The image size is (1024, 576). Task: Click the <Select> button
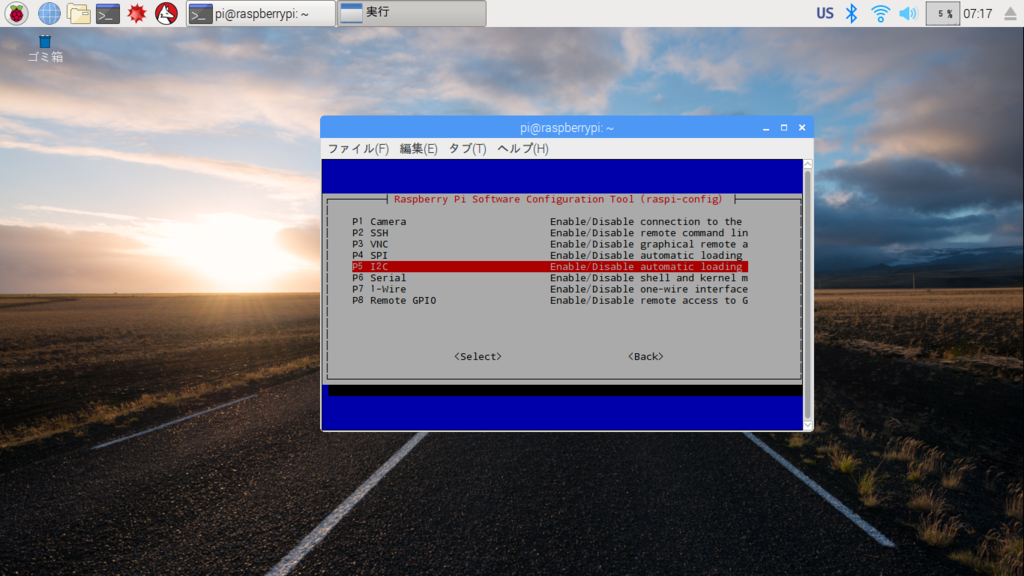478,357
